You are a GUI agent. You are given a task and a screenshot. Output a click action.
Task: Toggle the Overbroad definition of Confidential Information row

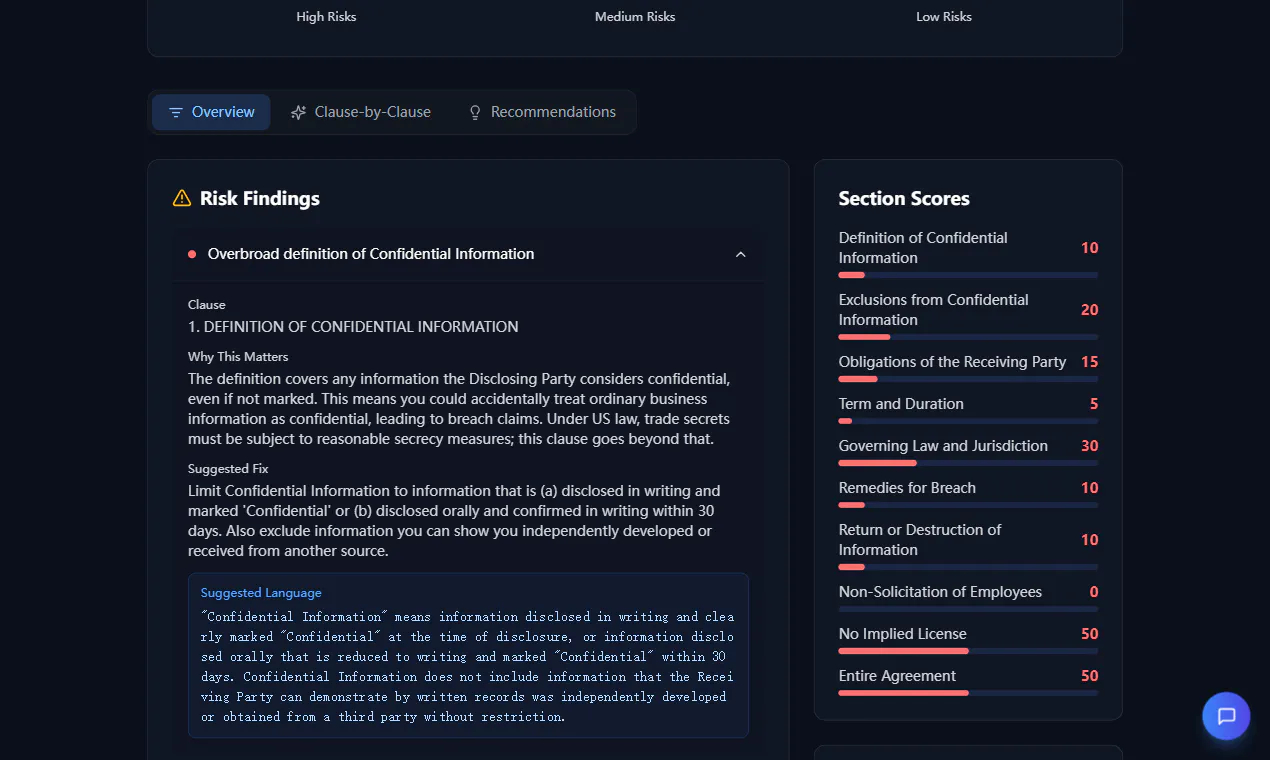click(468, 254)
